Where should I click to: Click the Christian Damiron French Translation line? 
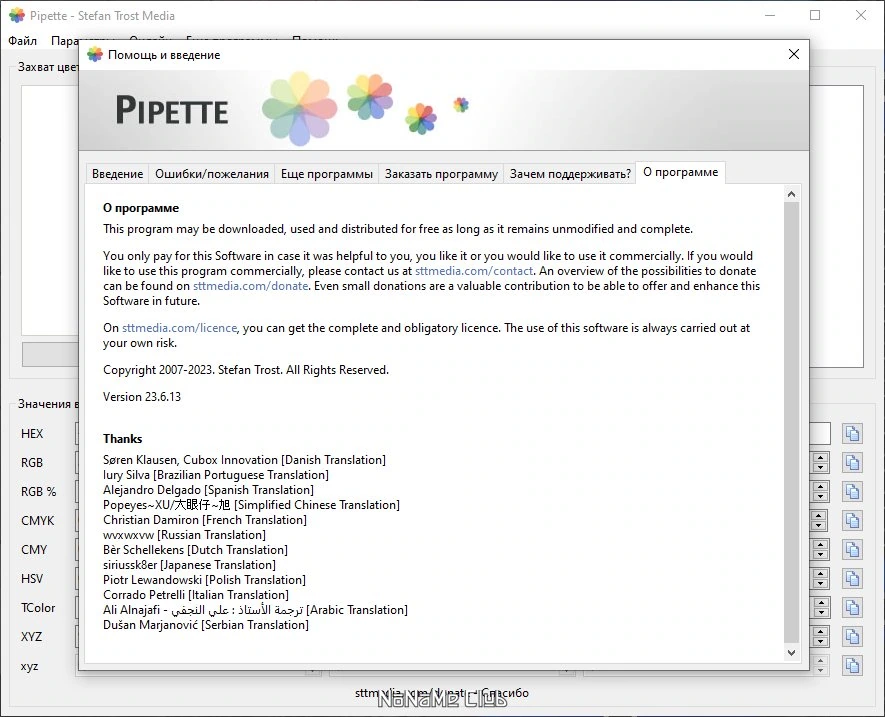click(205, 520)
